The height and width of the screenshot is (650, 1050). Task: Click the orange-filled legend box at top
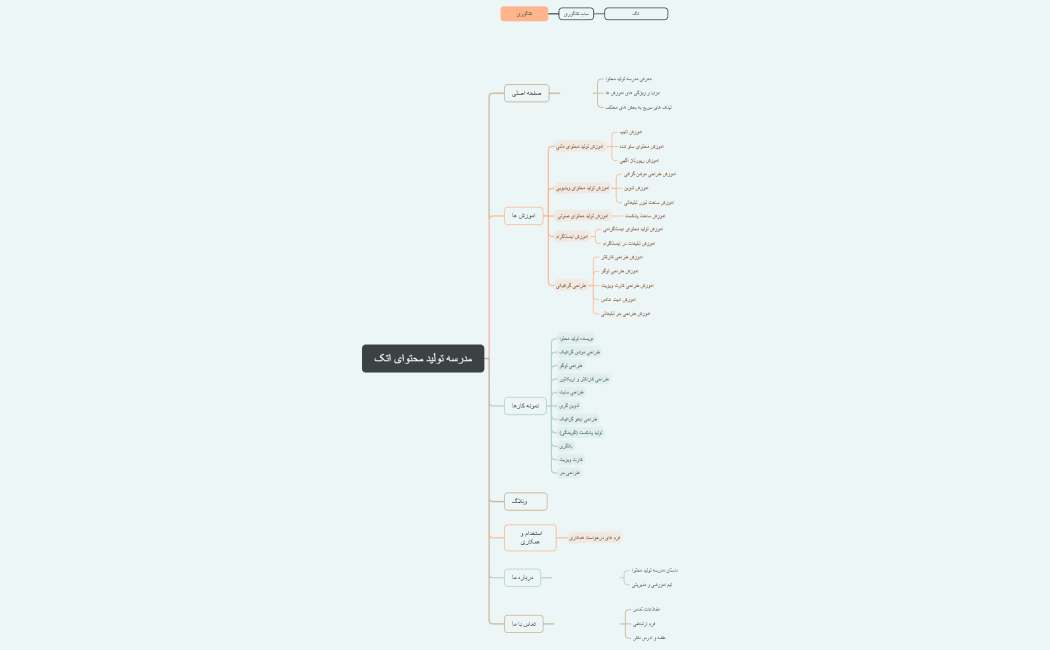524,14
